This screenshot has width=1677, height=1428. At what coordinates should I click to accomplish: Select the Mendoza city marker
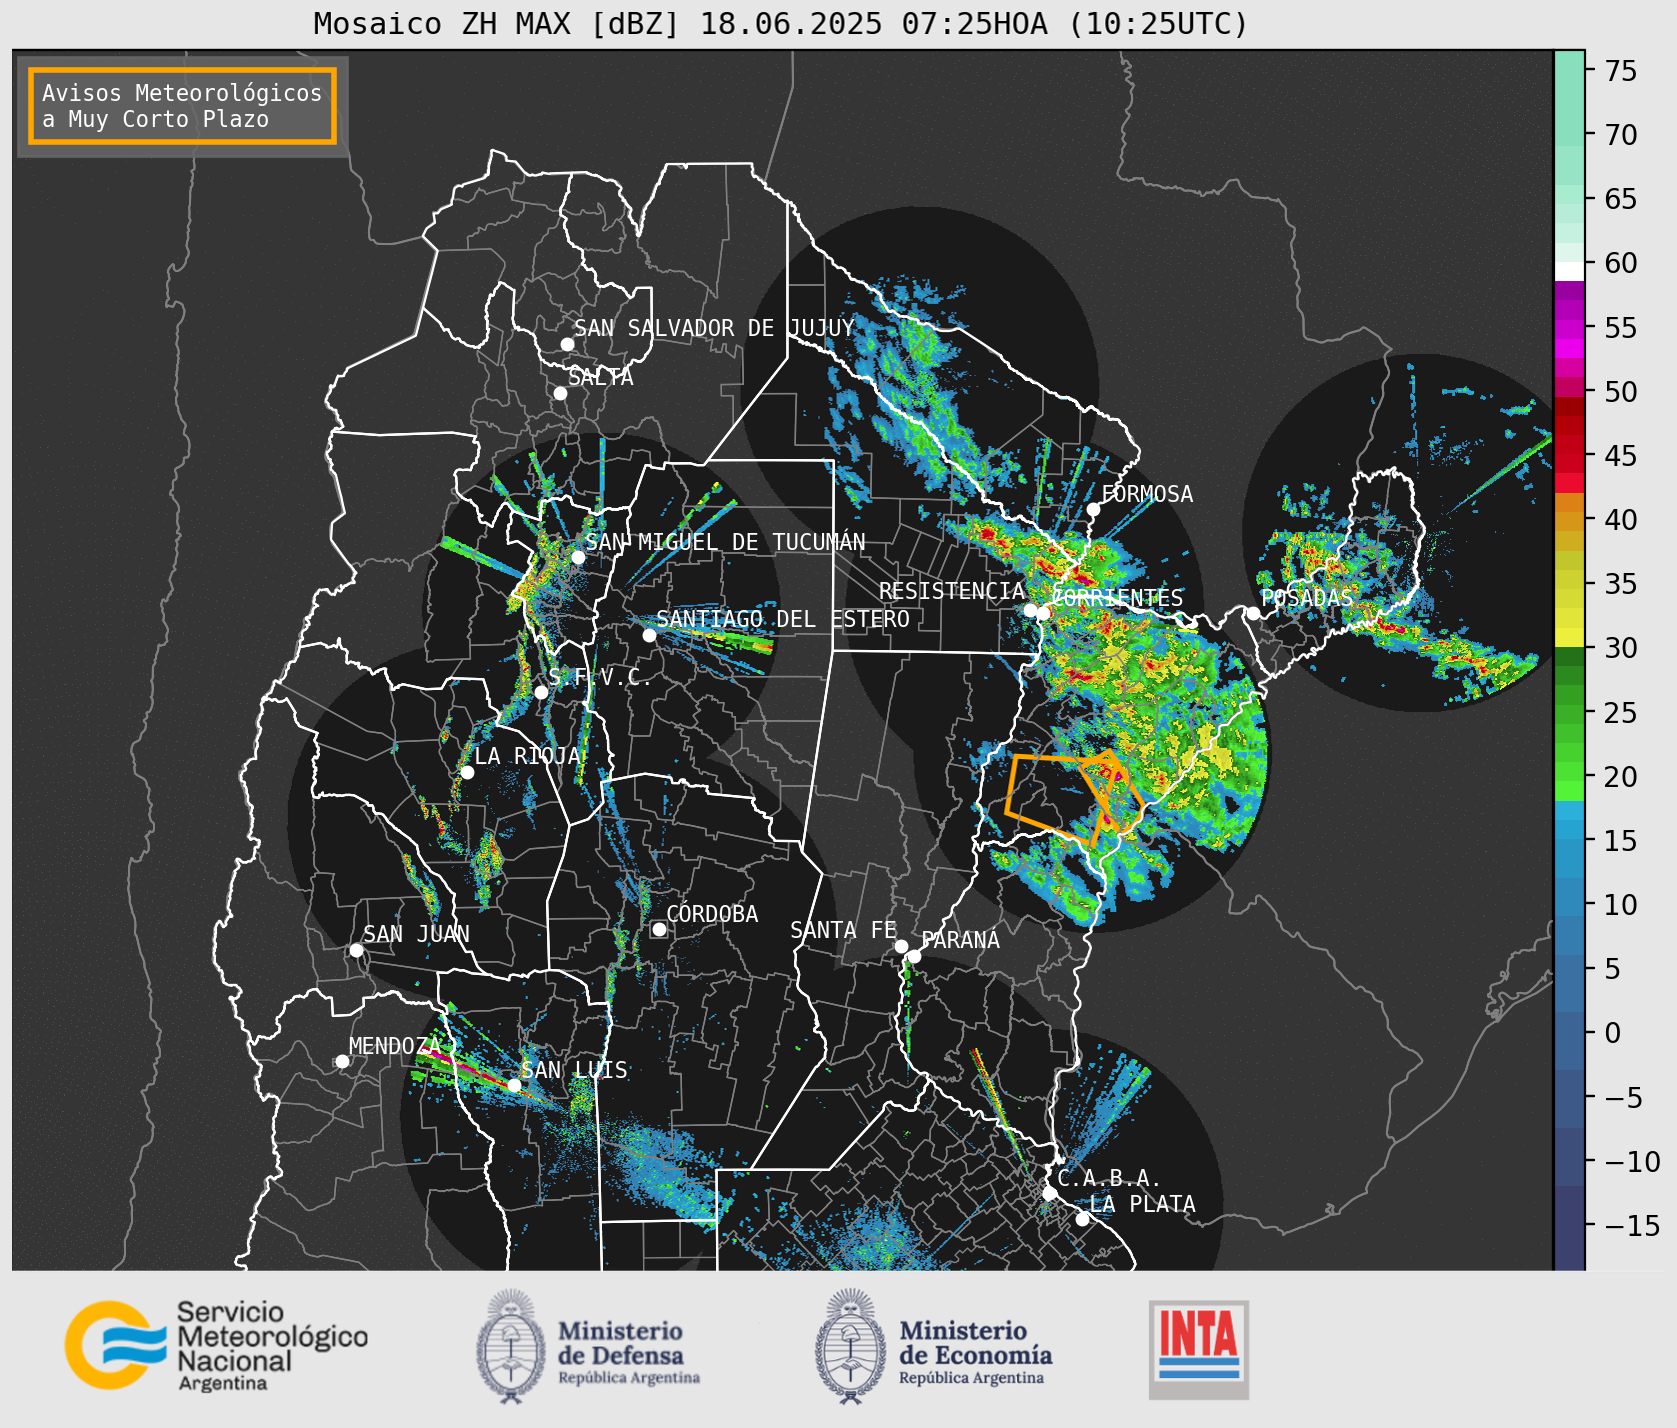coord(342,1061)
